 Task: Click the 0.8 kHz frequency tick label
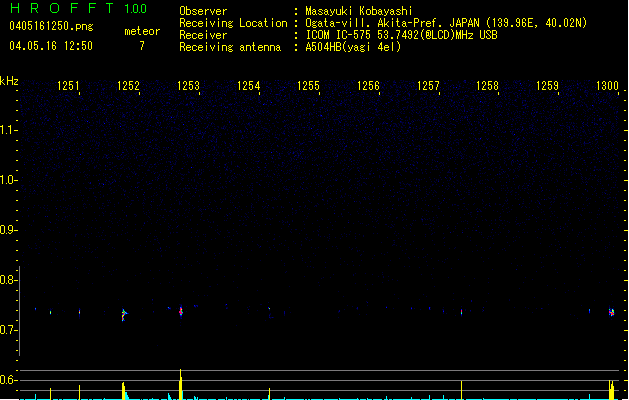click(x=8, y=280)
